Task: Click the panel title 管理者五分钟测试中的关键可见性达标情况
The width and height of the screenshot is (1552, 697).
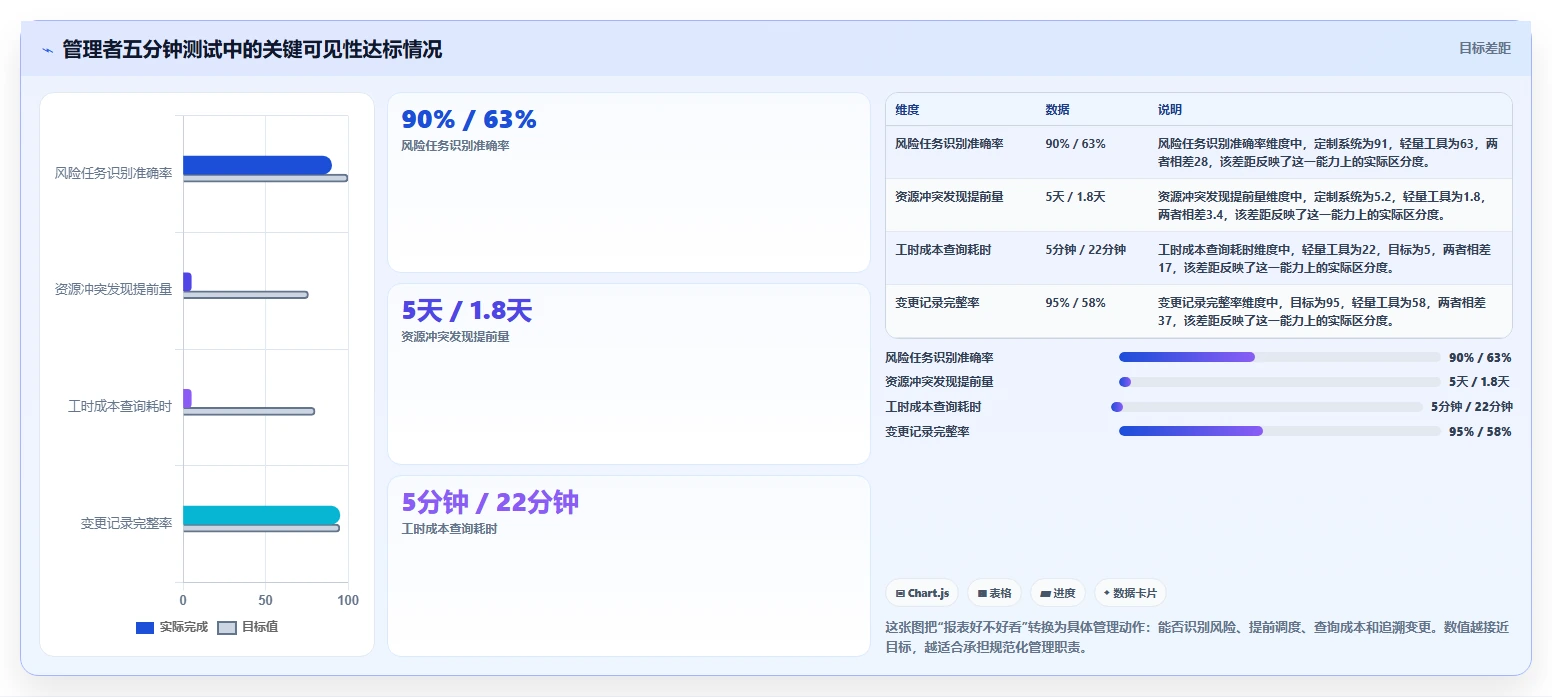Action: [x=252, y=50]
